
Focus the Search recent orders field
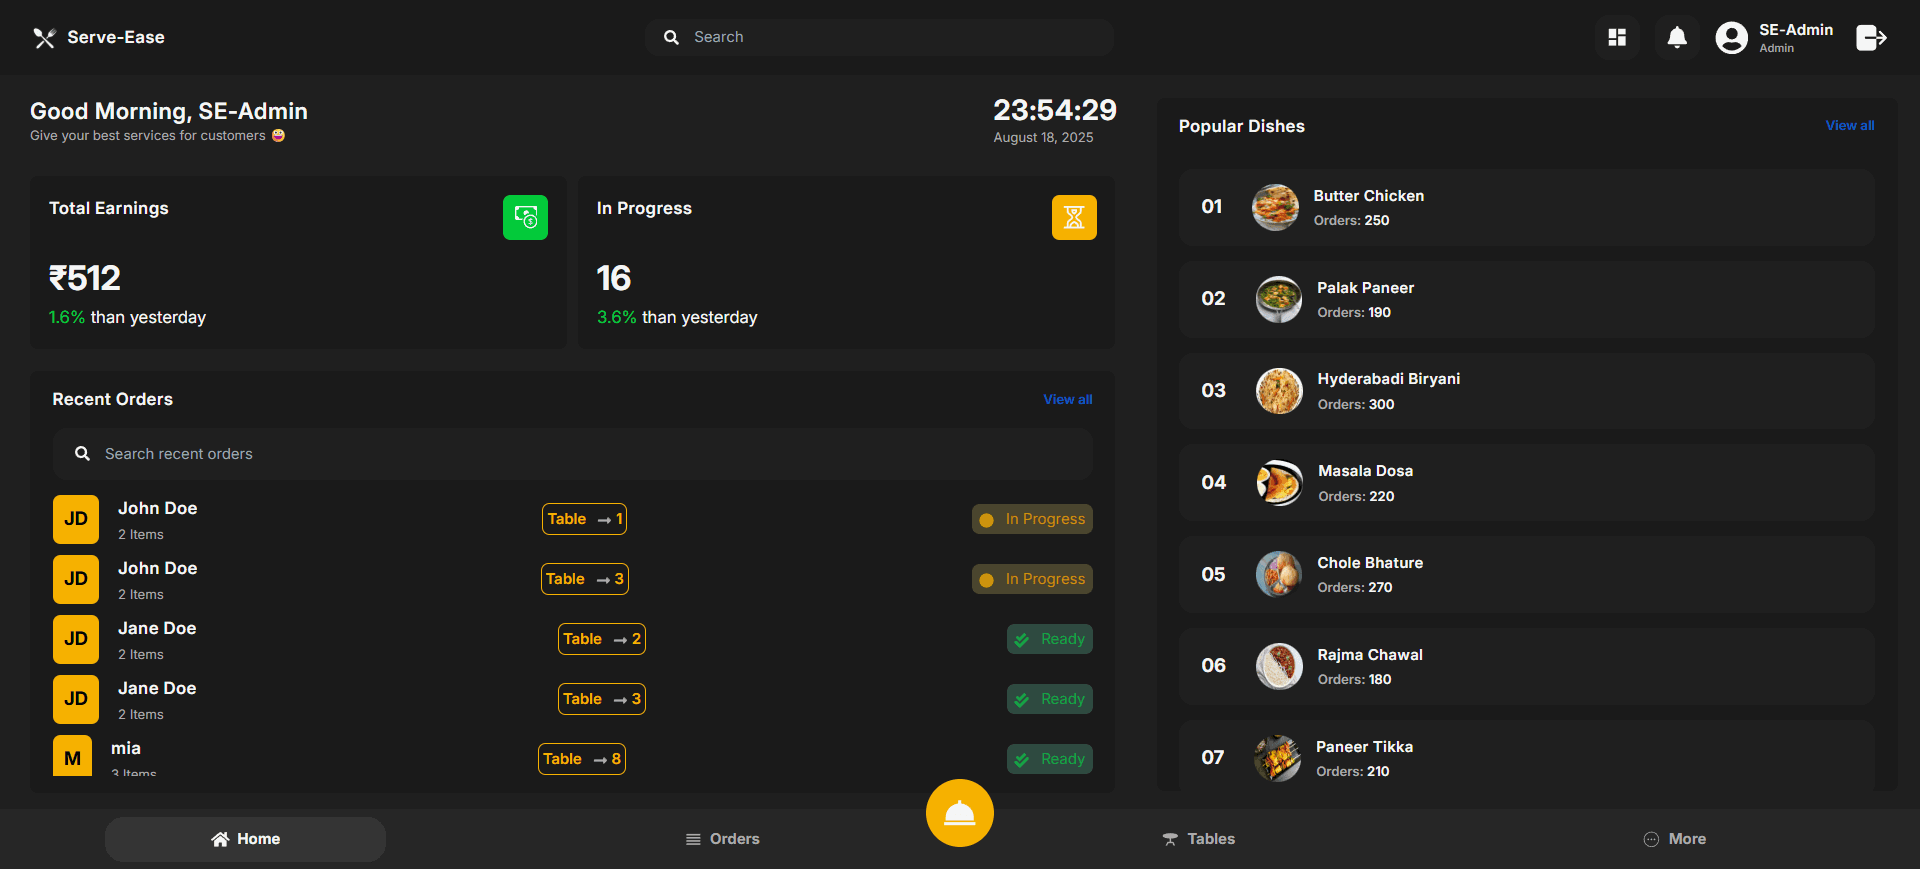point(573,454)
